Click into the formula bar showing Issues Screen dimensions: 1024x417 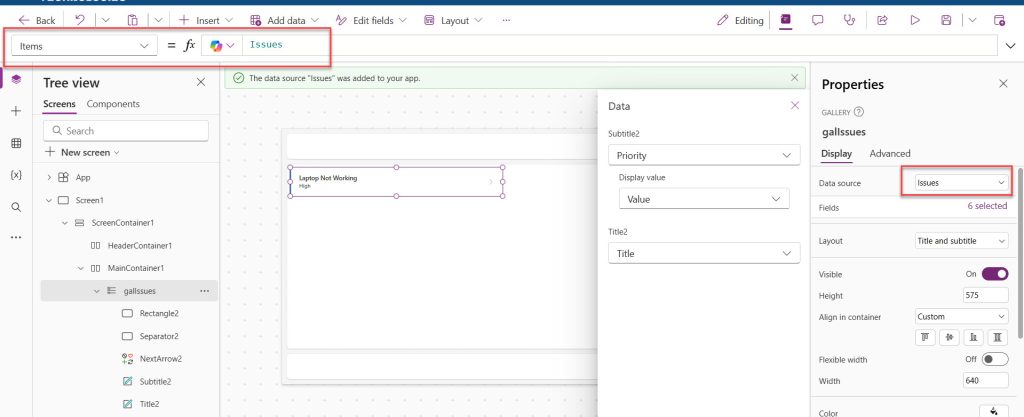619,46
